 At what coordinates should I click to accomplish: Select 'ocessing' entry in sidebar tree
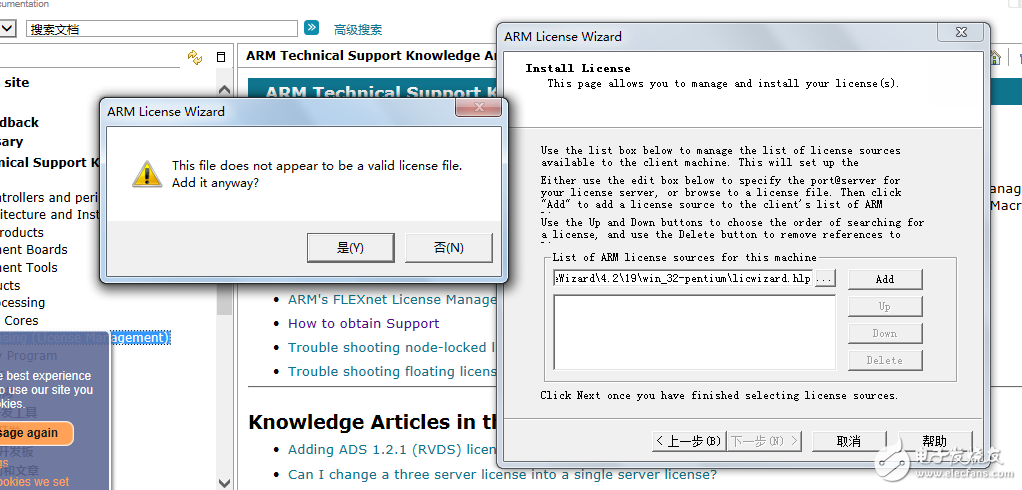[23, 302]
